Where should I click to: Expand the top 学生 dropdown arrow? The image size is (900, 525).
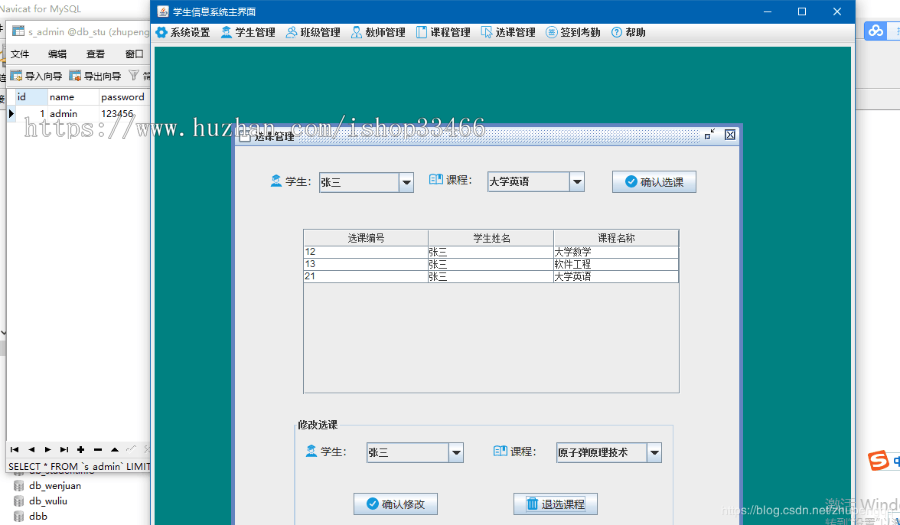click(x=406, y=182)
